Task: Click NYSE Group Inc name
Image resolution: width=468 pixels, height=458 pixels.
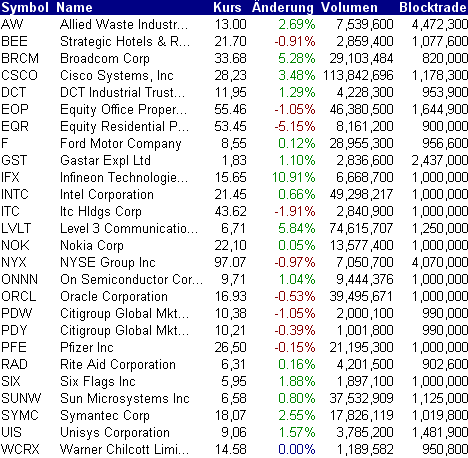Action: 108,262
